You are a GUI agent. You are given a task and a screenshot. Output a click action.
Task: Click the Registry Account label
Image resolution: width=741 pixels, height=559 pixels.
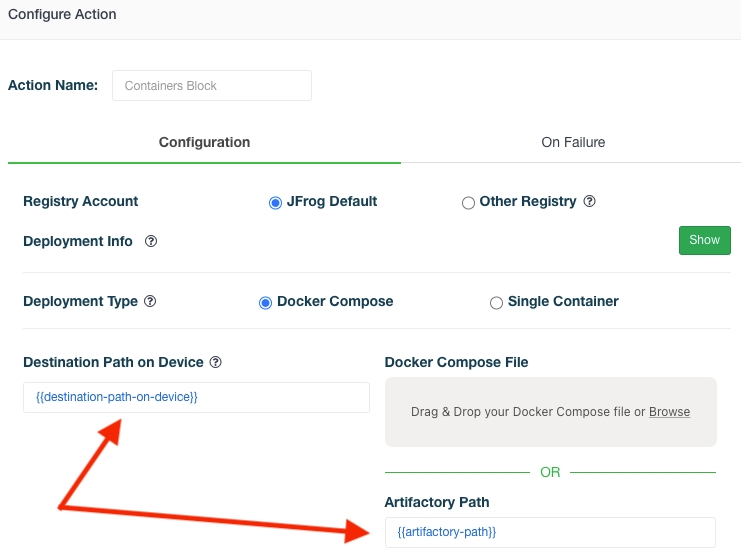tap(81, 201)
